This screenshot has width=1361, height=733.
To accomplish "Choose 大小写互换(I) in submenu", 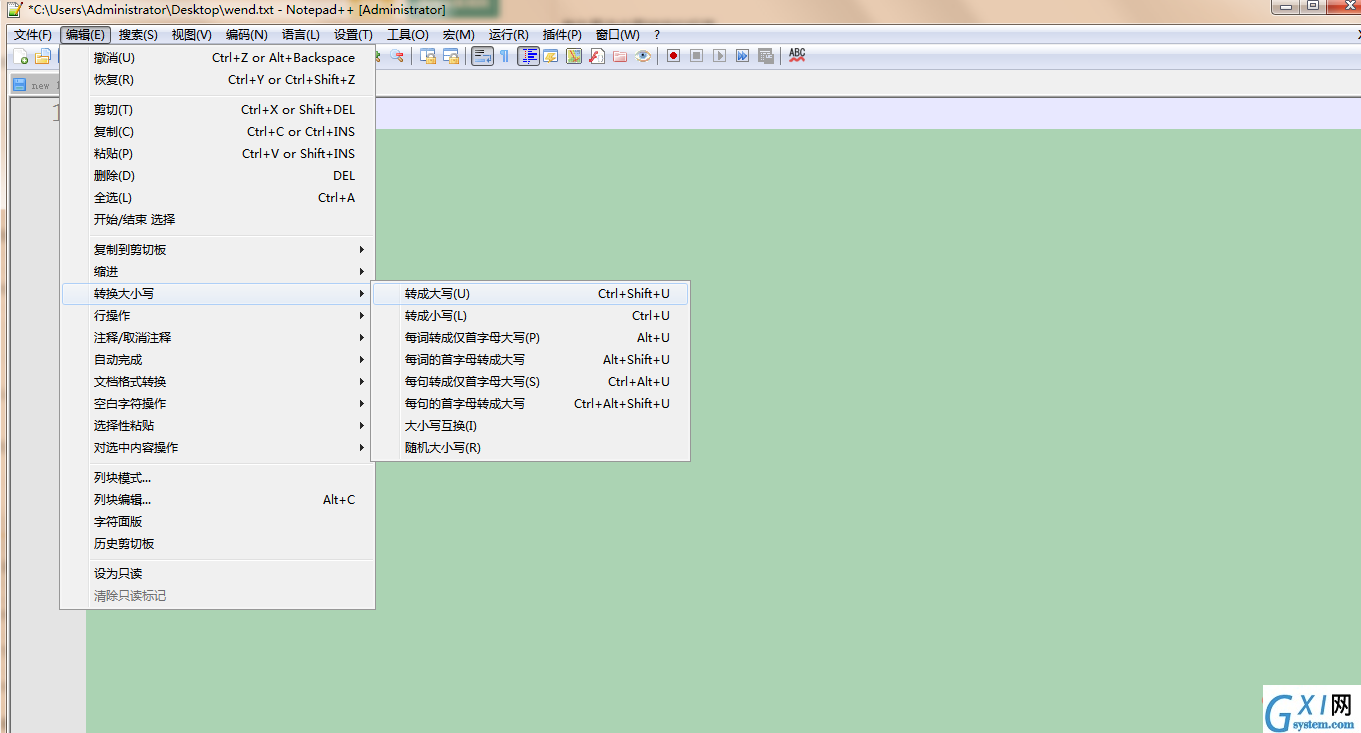I will tap(530, 426).
